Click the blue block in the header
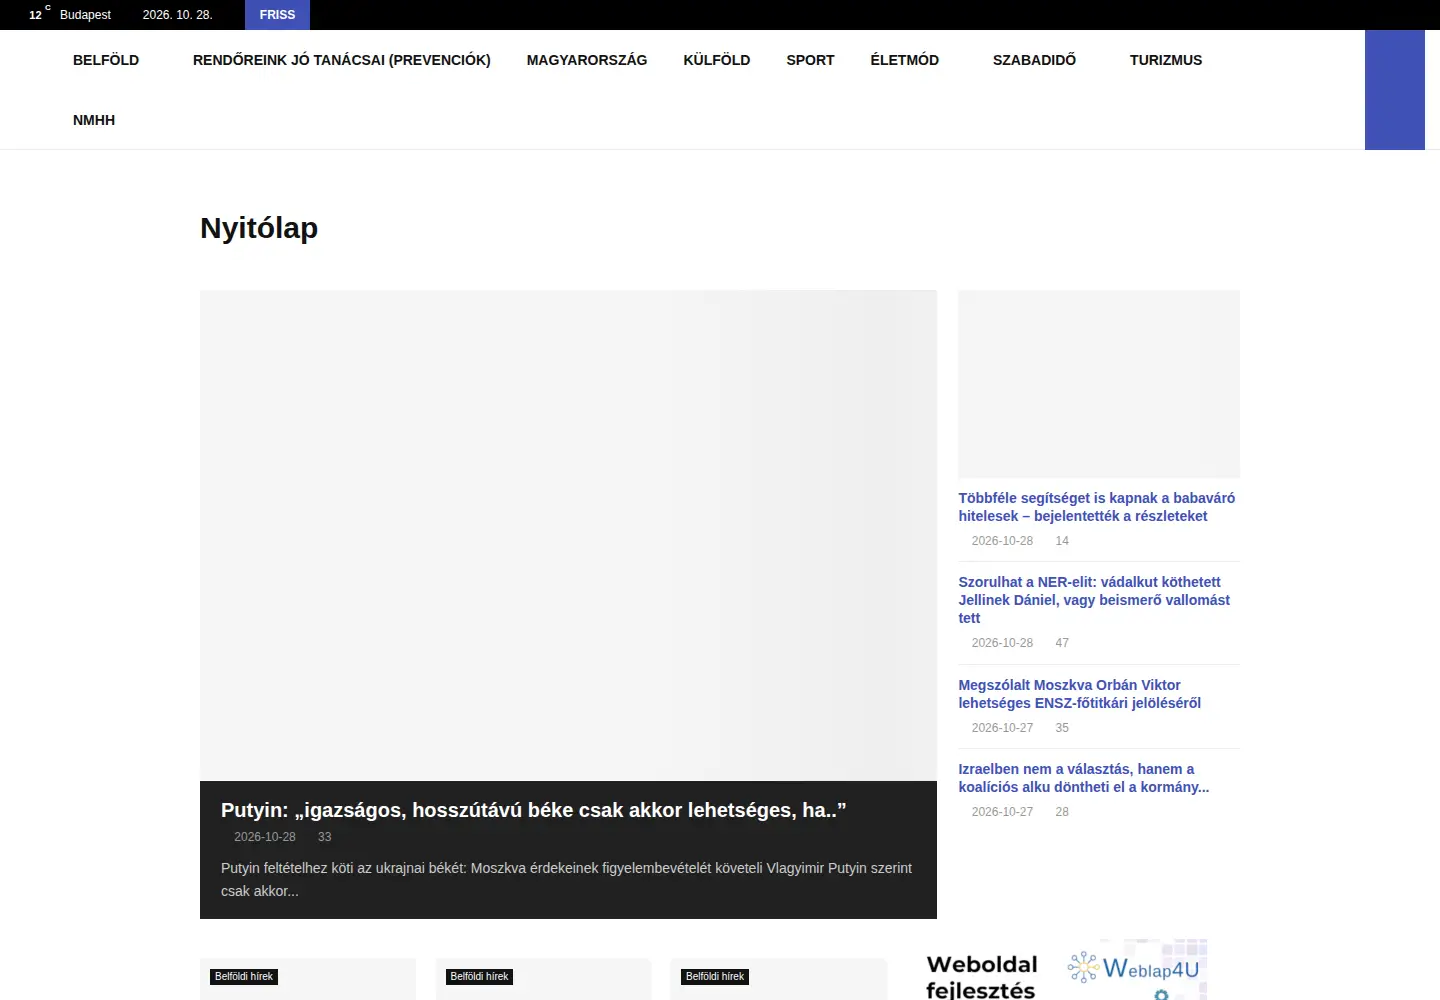The image size is (1440, 1000). [1395, 90]
